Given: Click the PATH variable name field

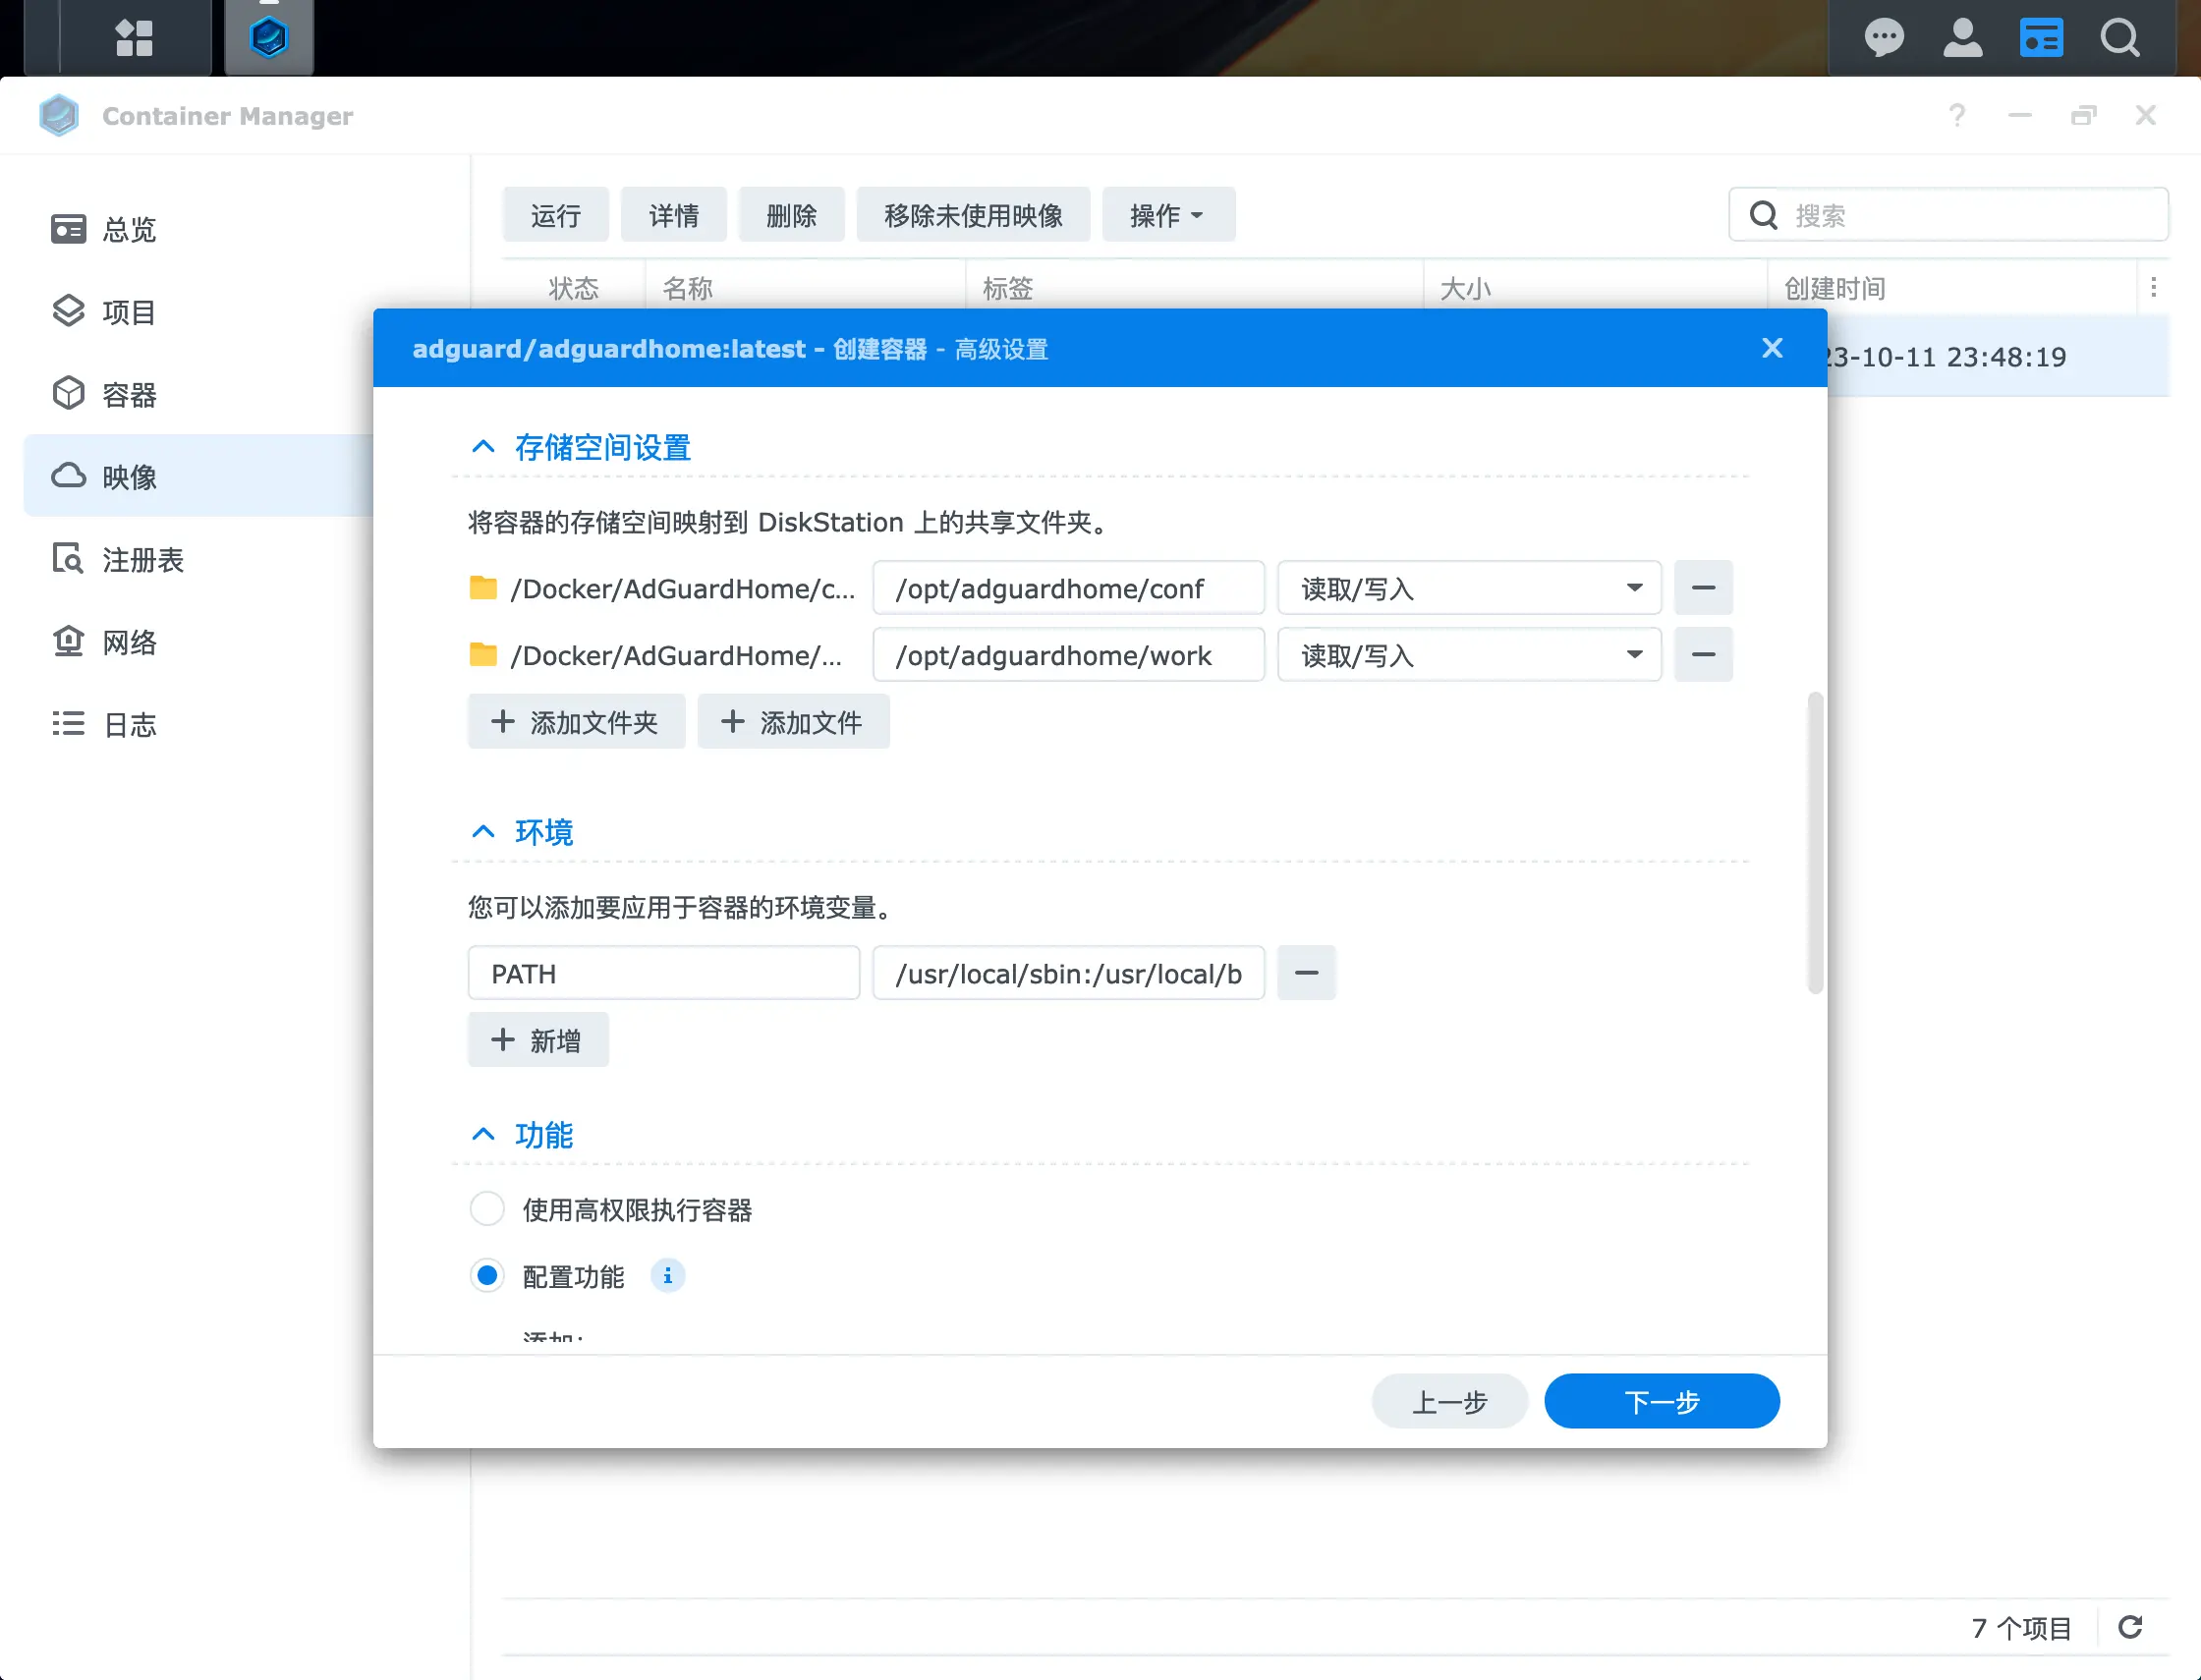Looking at the screenshot, I should click(663, 973).
